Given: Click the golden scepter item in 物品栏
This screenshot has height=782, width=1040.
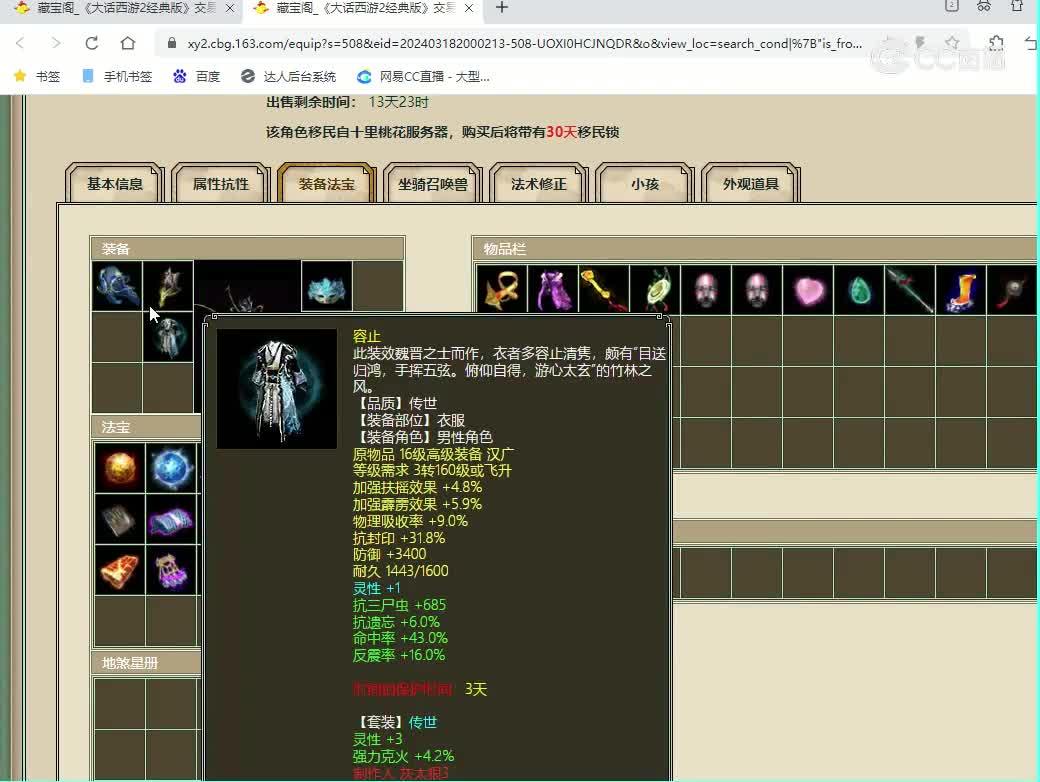Looking at the screenshot, I should [x=604, y=289].
